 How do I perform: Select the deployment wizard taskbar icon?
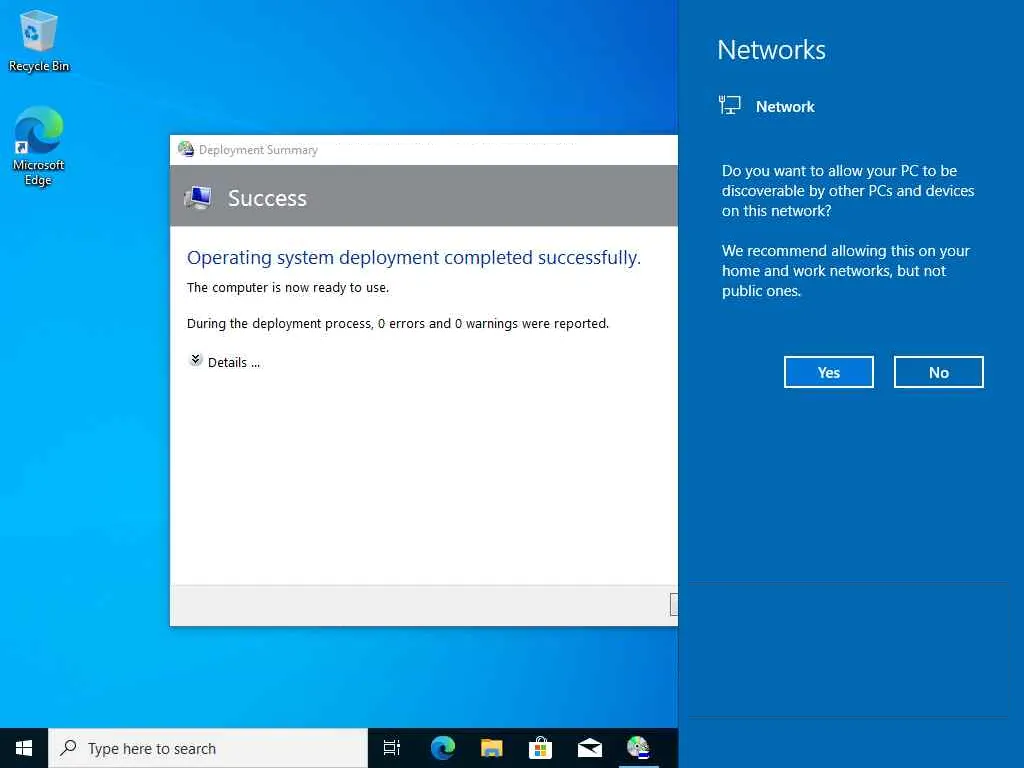(x=638, y=748)
